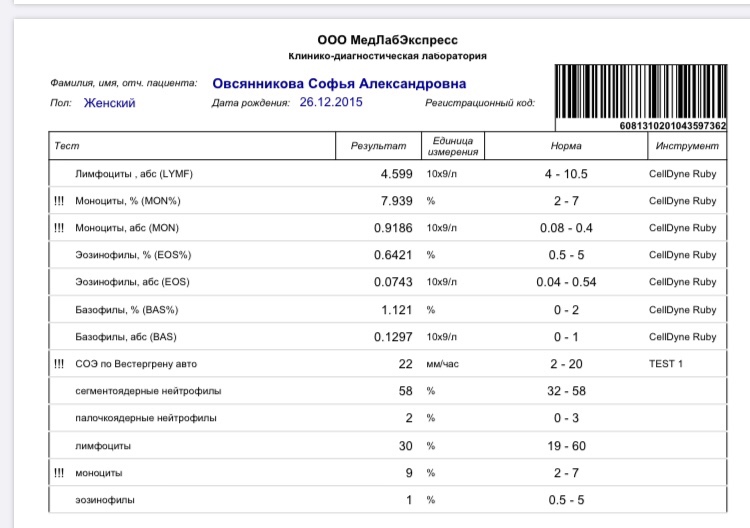Click the Норма column header
The width and height of the screenshot is (750, 528).
tap(566, 146)
